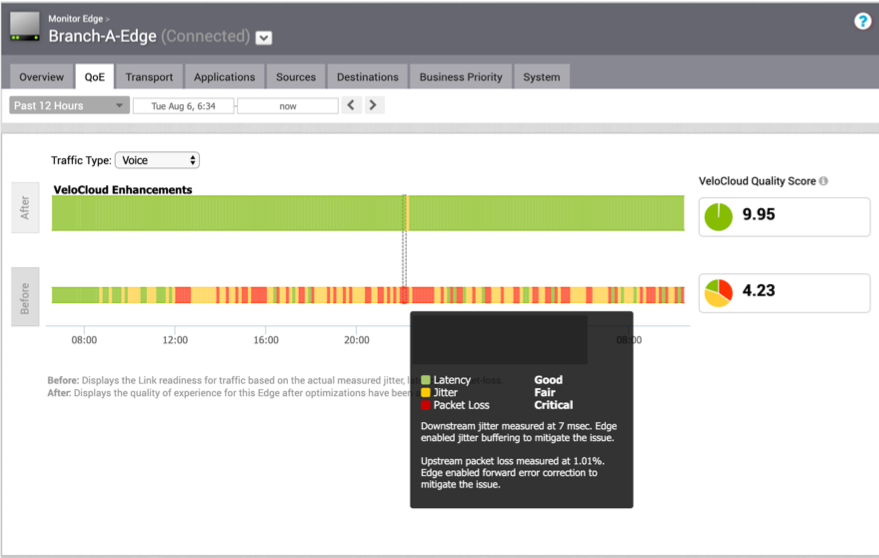
Task: Go to next time range arrow
Action: pos(373,105)
